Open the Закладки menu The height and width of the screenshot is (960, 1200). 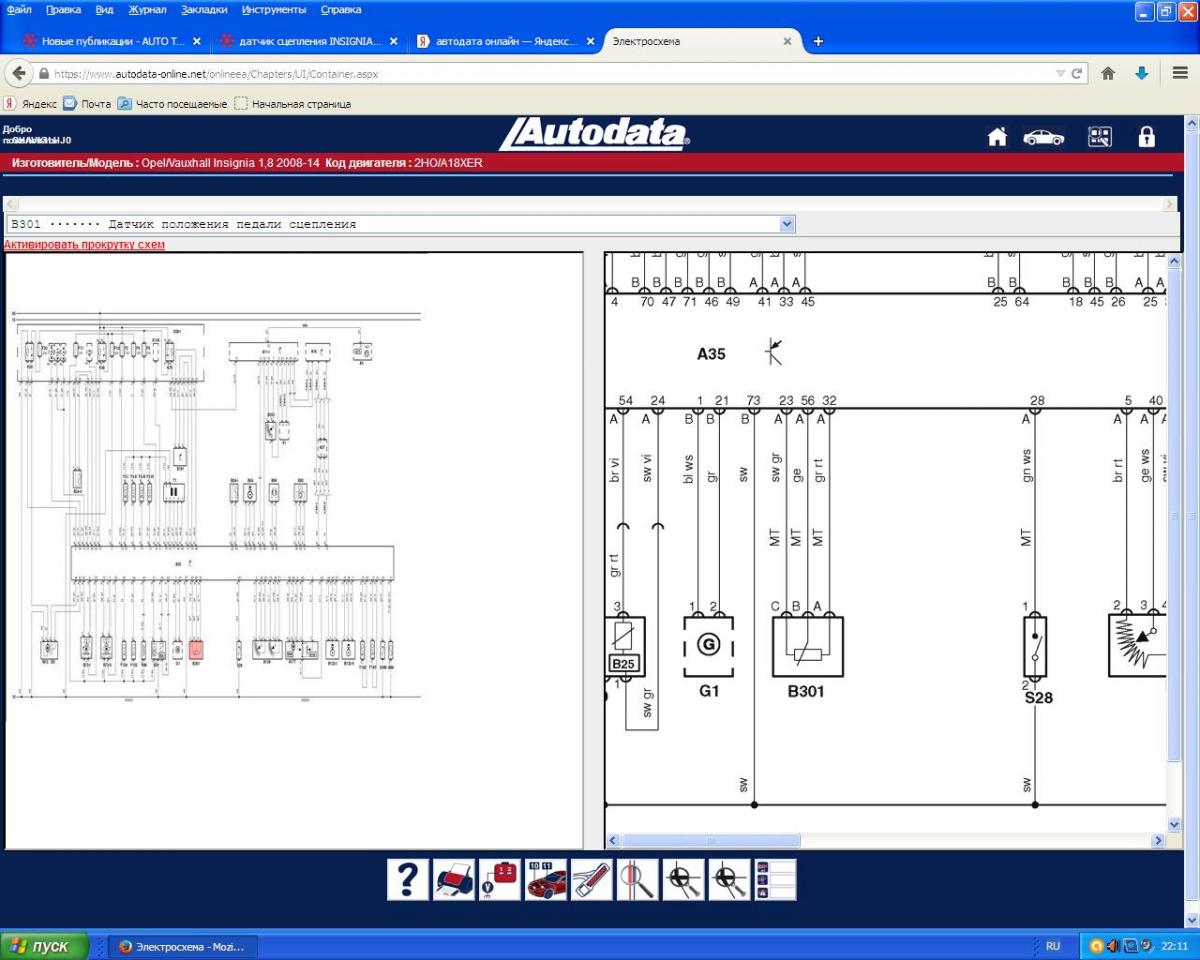(x=204, y=10)
